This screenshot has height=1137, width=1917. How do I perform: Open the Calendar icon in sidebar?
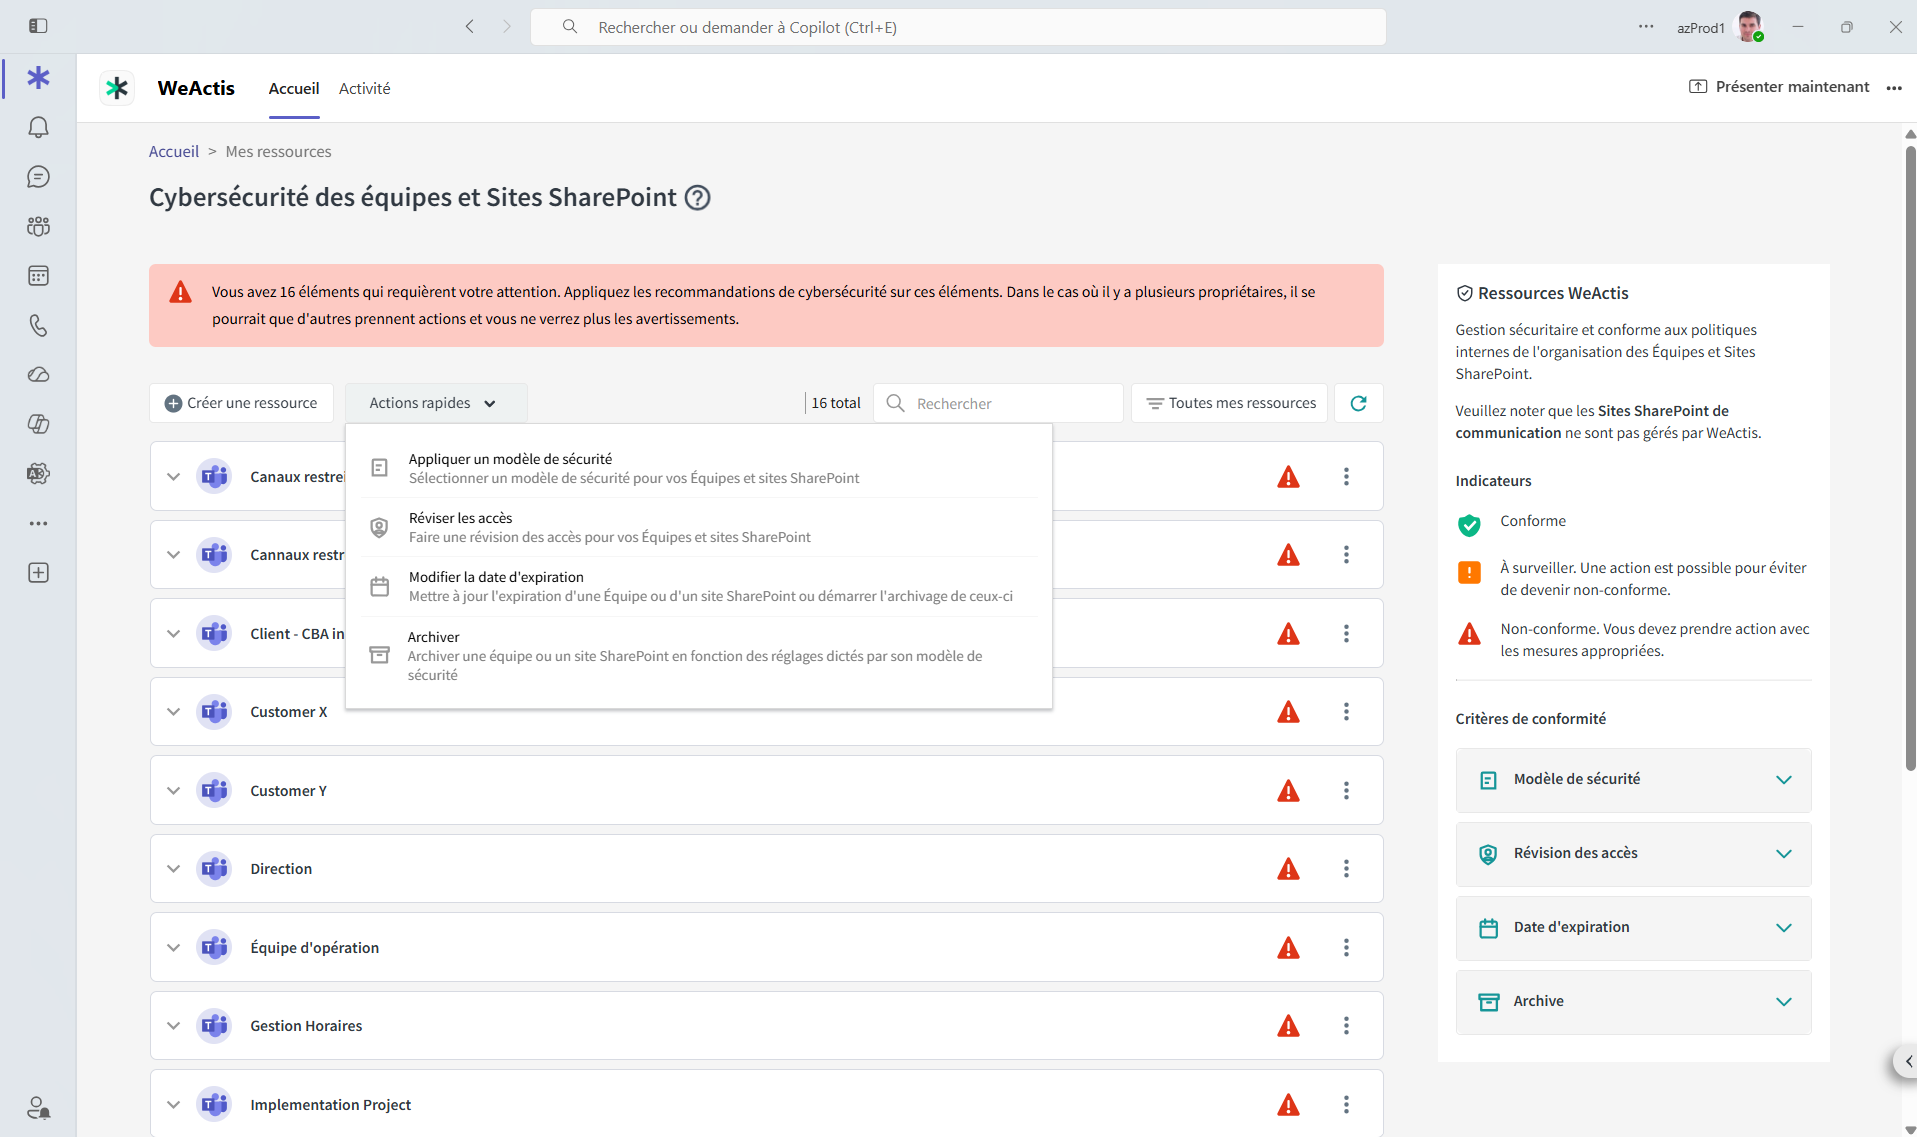(38, 276)
